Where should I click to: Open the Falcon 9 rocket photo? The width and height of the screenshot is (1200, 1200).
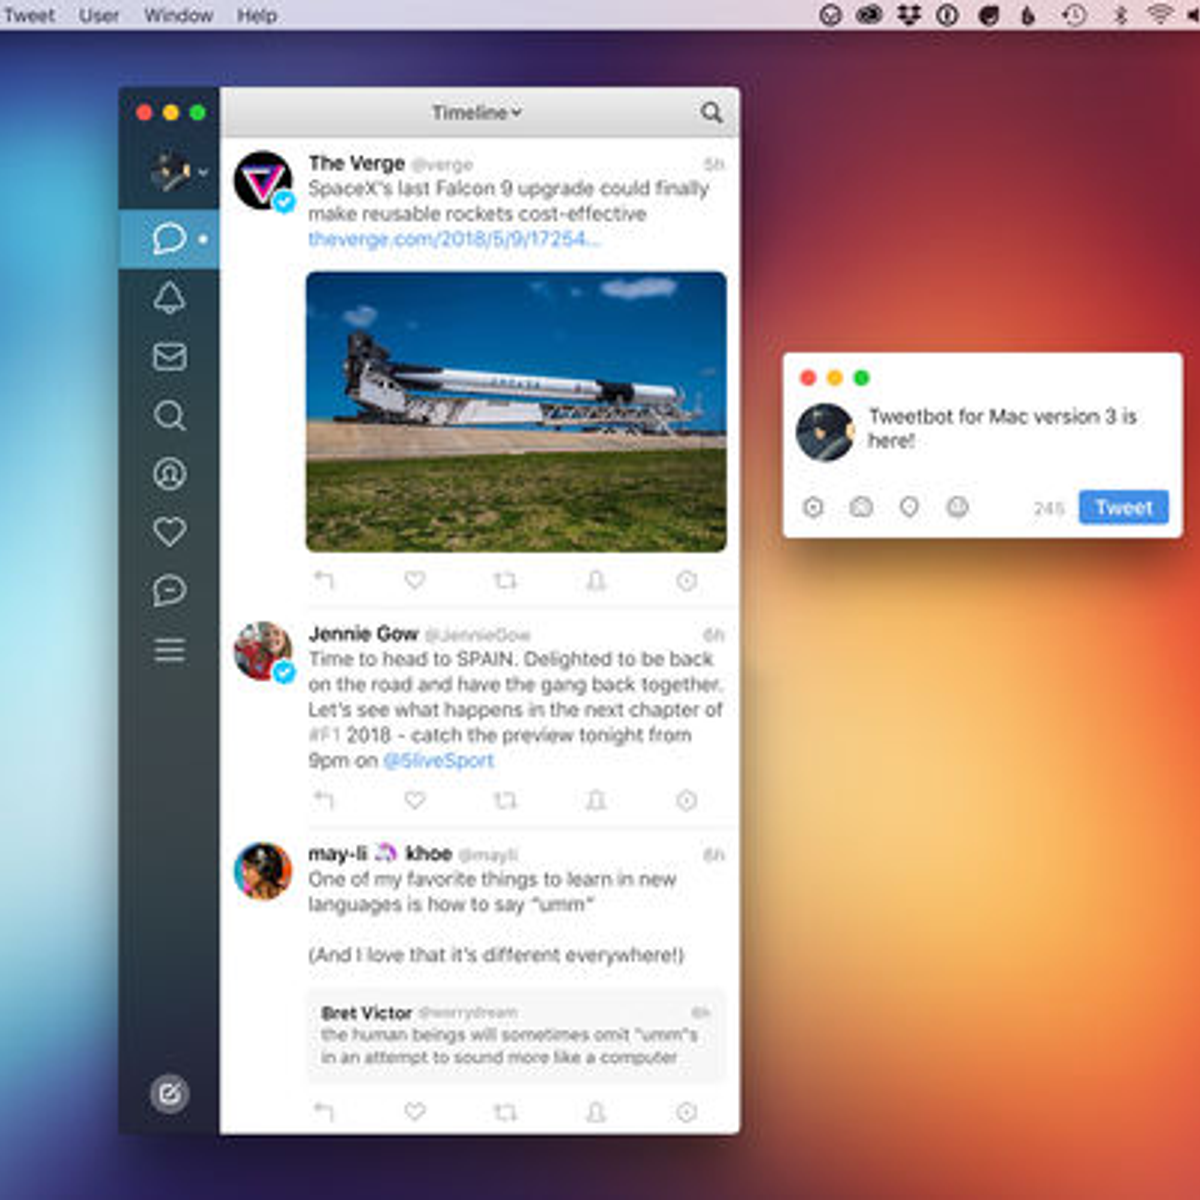516,411
